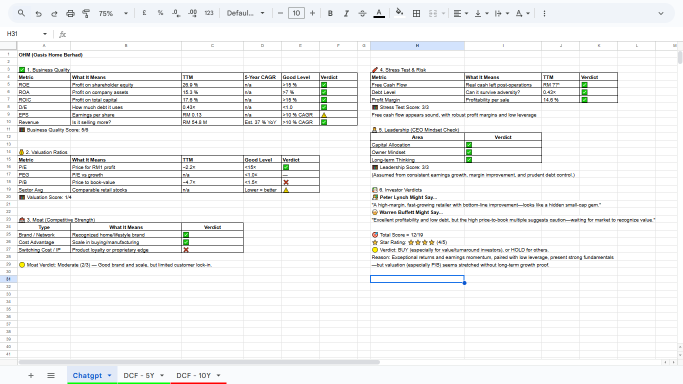The image size is (683, 384).
Task: Click the Capital Allocation verdict checkbox
Action: (469, 145)
